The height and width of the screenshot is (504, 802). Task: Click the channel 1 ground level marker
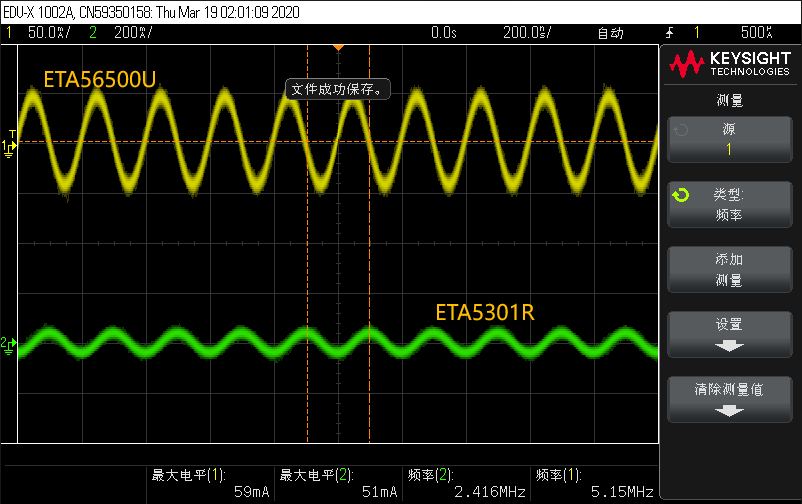tap(9, 148)
